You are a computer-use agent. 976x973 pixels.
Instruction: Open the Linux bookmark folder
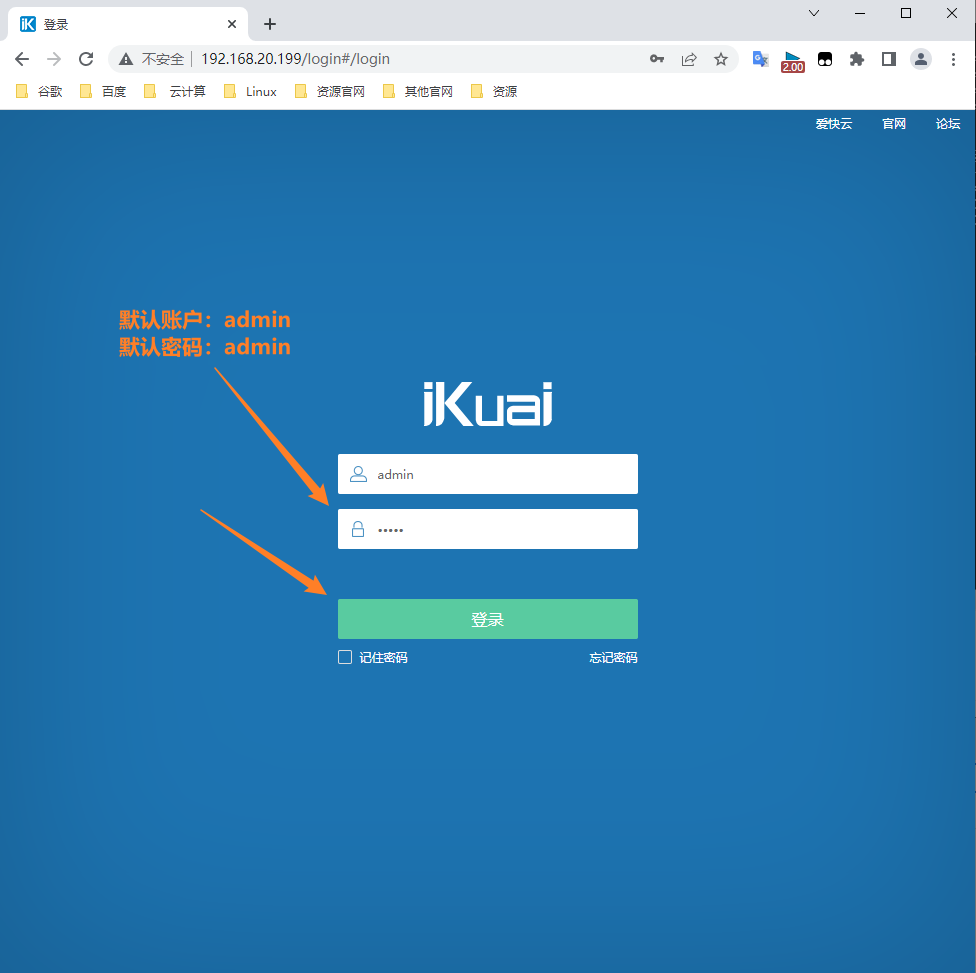click(250, 91)
